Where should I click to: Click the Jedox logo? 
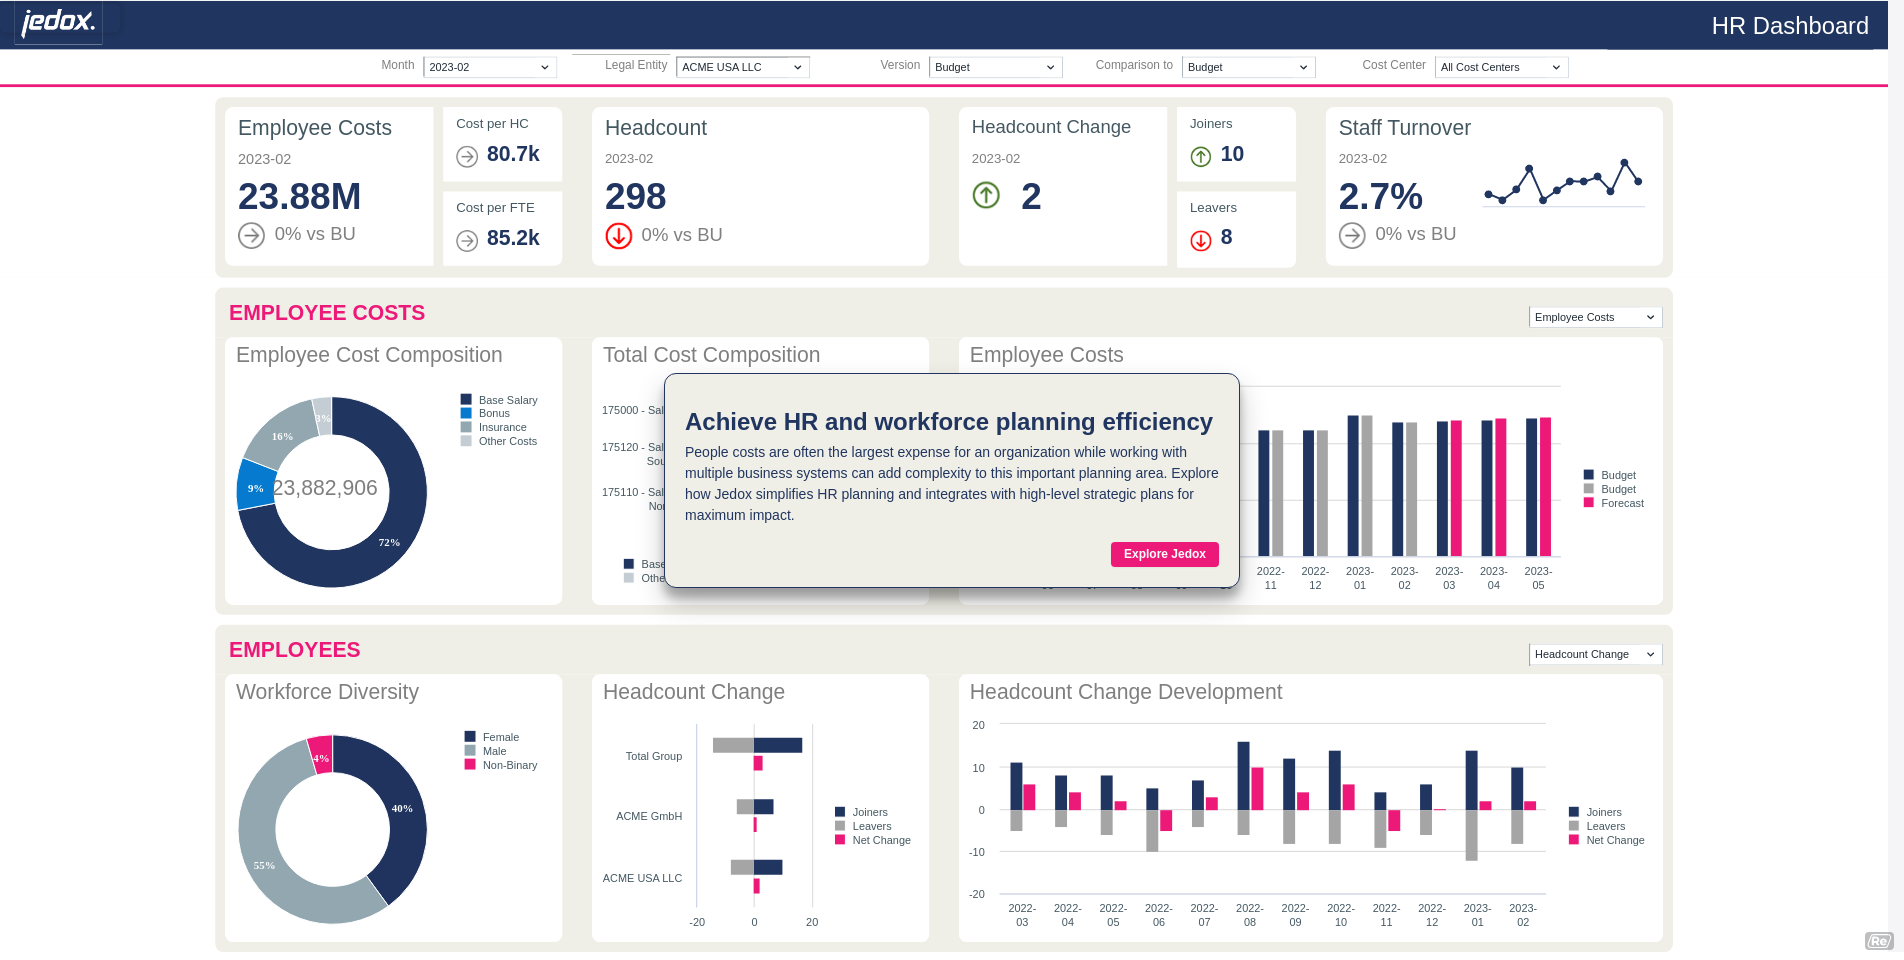[x=58, y=22]
